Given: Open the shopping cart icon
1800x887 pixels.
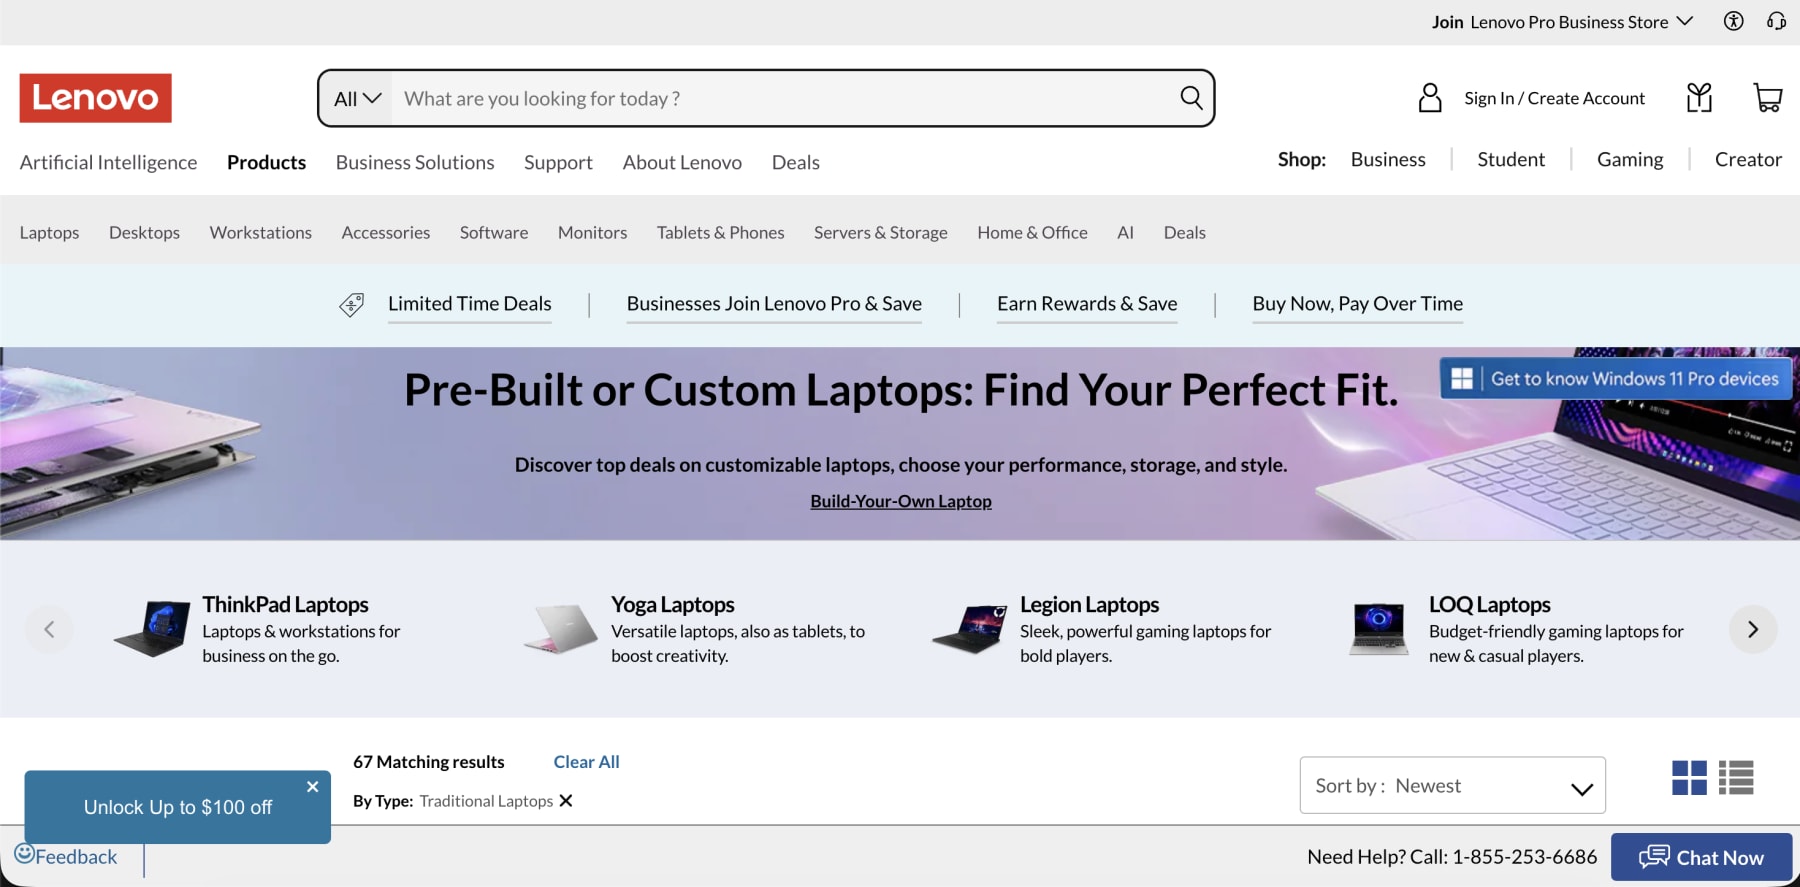Looking at the screenshot, I should click(1768, 98).
